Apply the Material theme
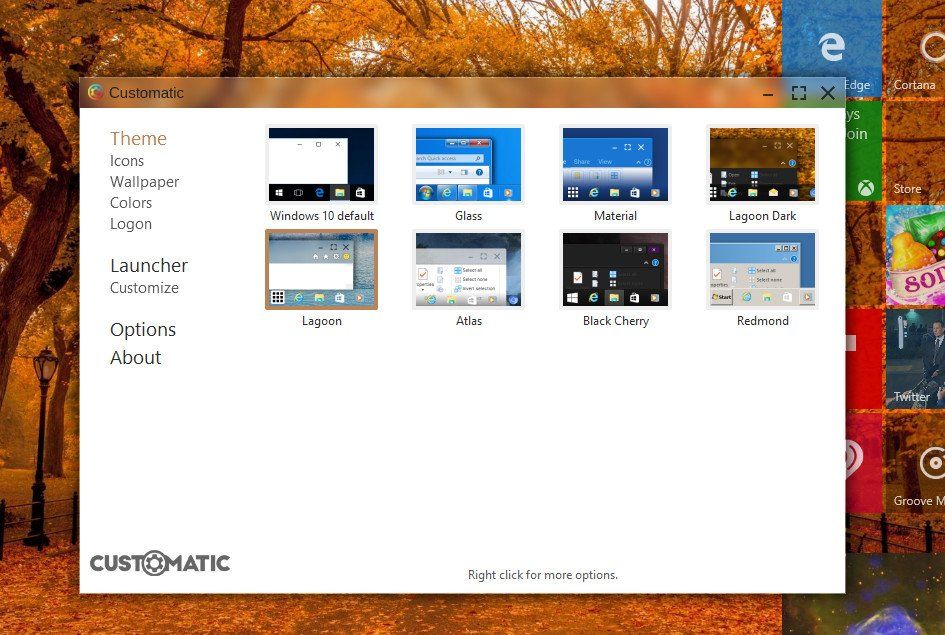 [x=615, y=164]
